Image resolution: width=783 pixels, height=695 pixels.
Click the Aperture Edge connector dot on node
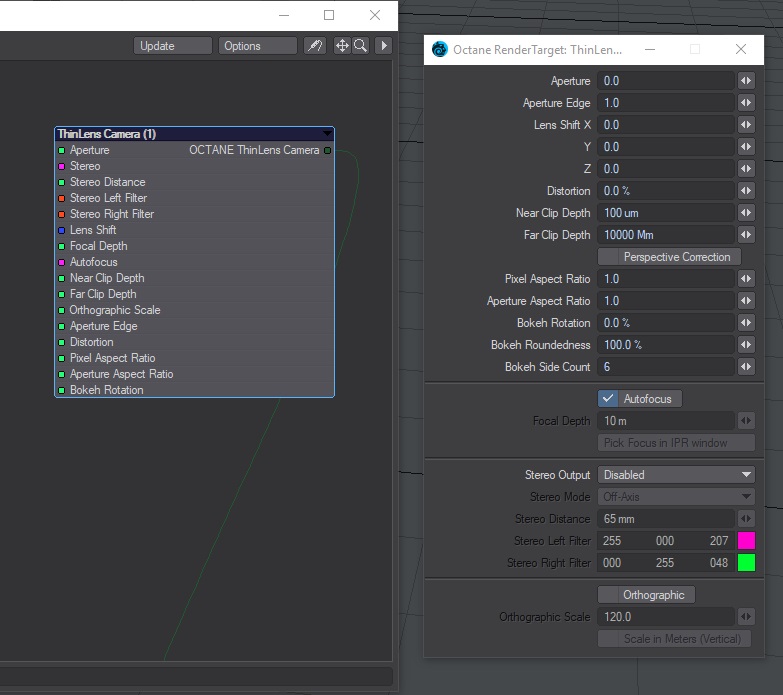pos(61,326)
